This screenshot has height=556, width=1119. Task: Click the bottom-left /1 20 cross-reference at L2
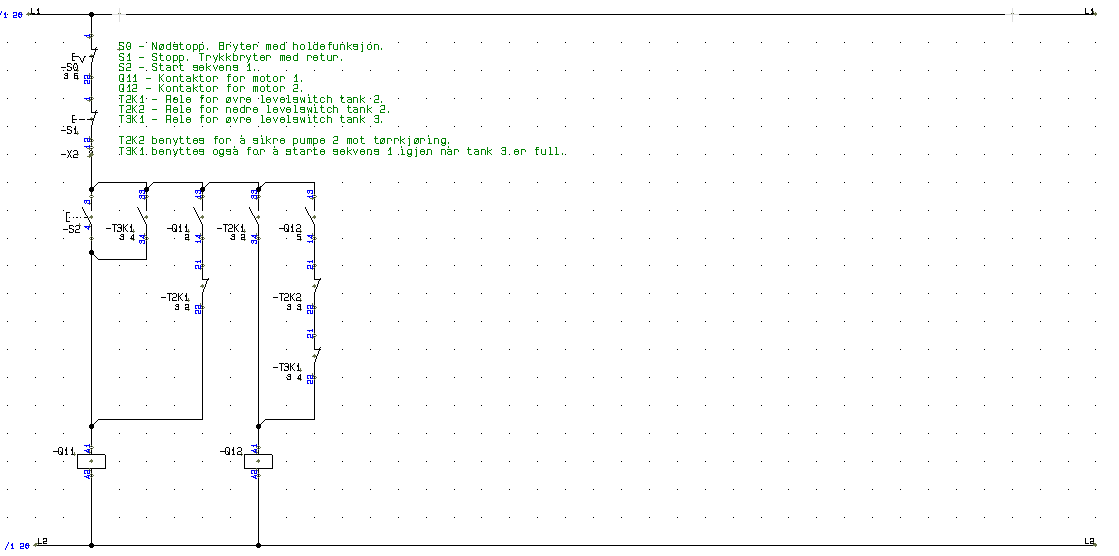(x=16, y=546)
